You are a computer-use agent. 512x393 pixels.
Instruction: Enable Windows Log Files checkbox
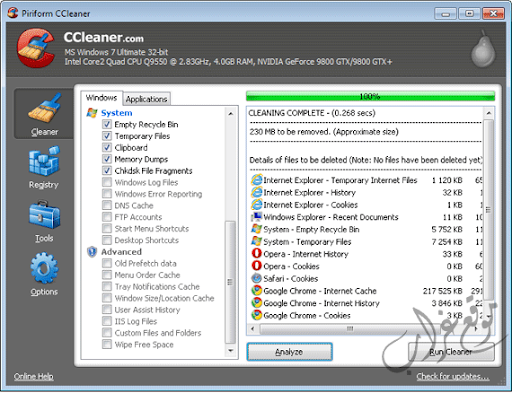(x=107, y=182)
